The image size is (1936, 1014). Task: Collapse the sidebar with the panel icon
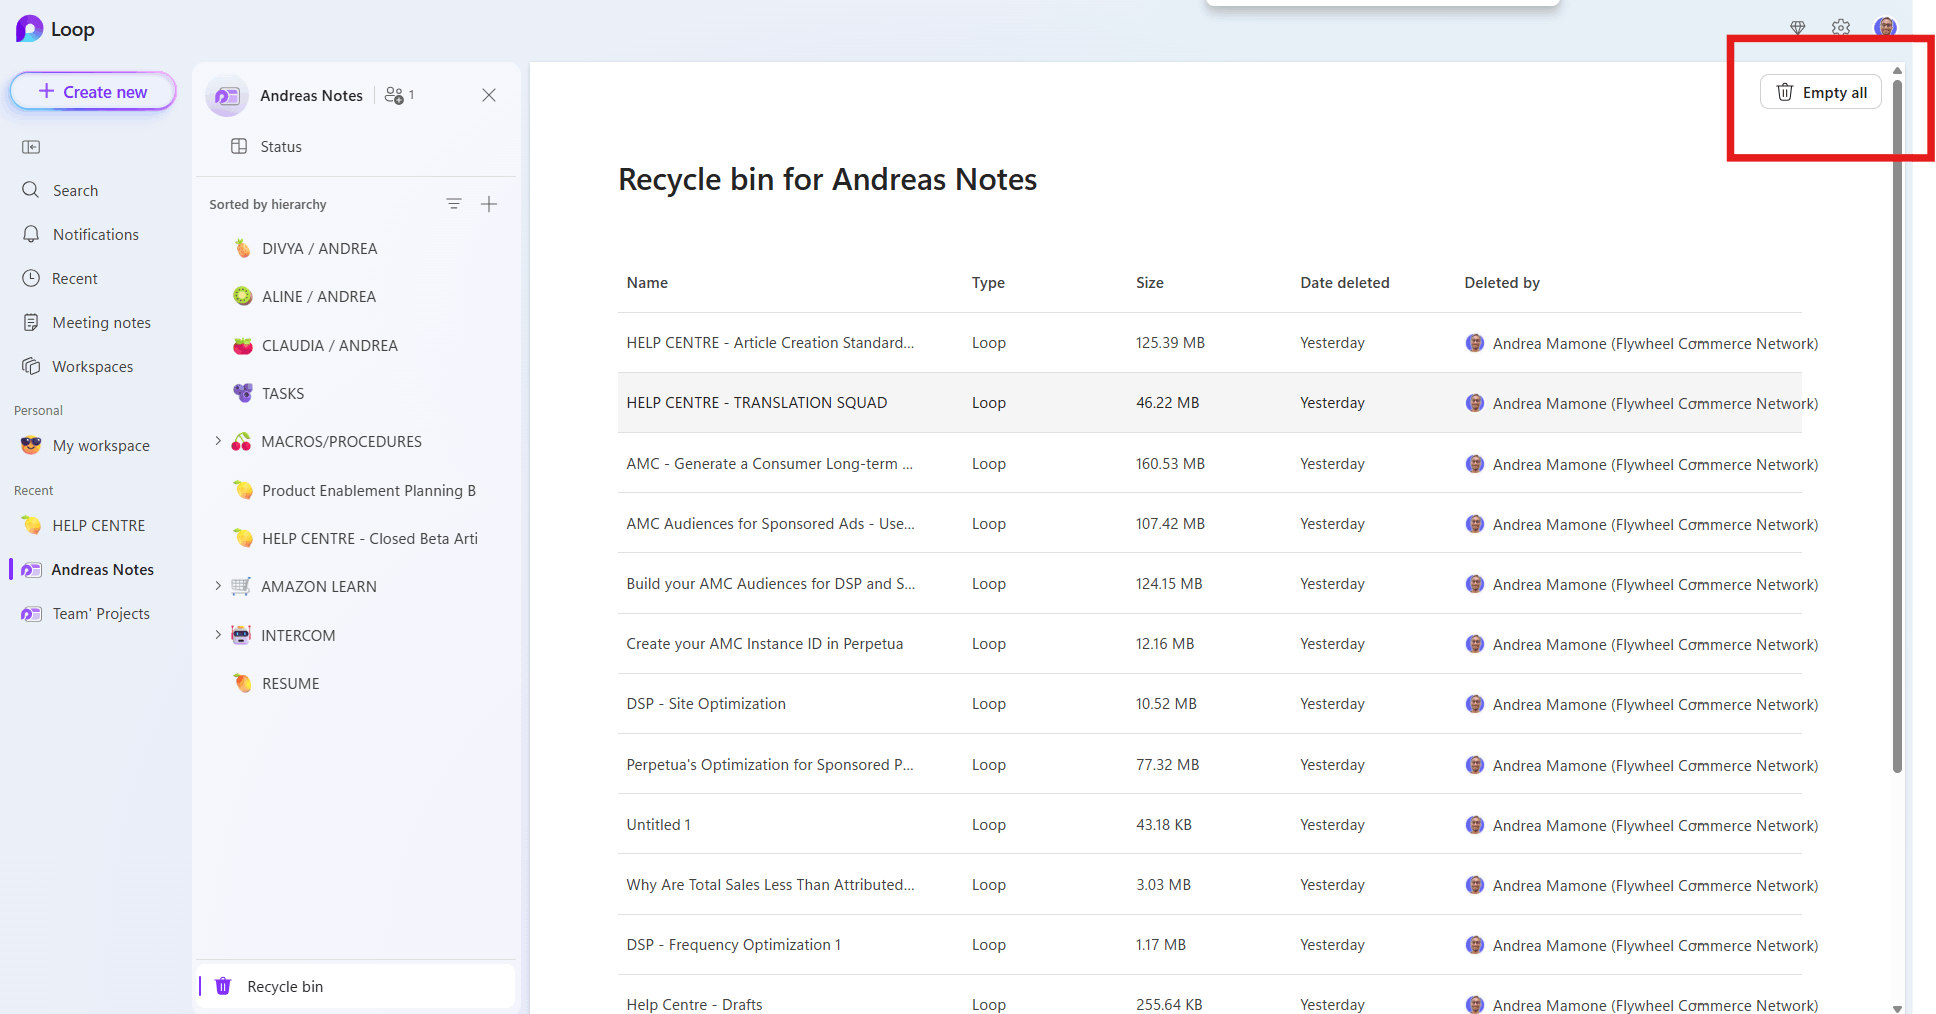31,146
